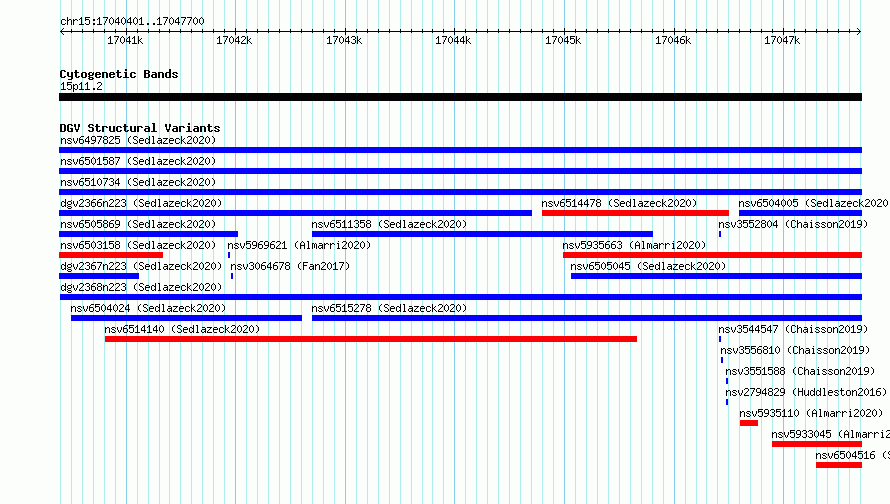The width and height of the screenshot is (890, 504).
Task: Open the nsv6514140 (Sedlazeck2020) label
Action: click(182, 329)
